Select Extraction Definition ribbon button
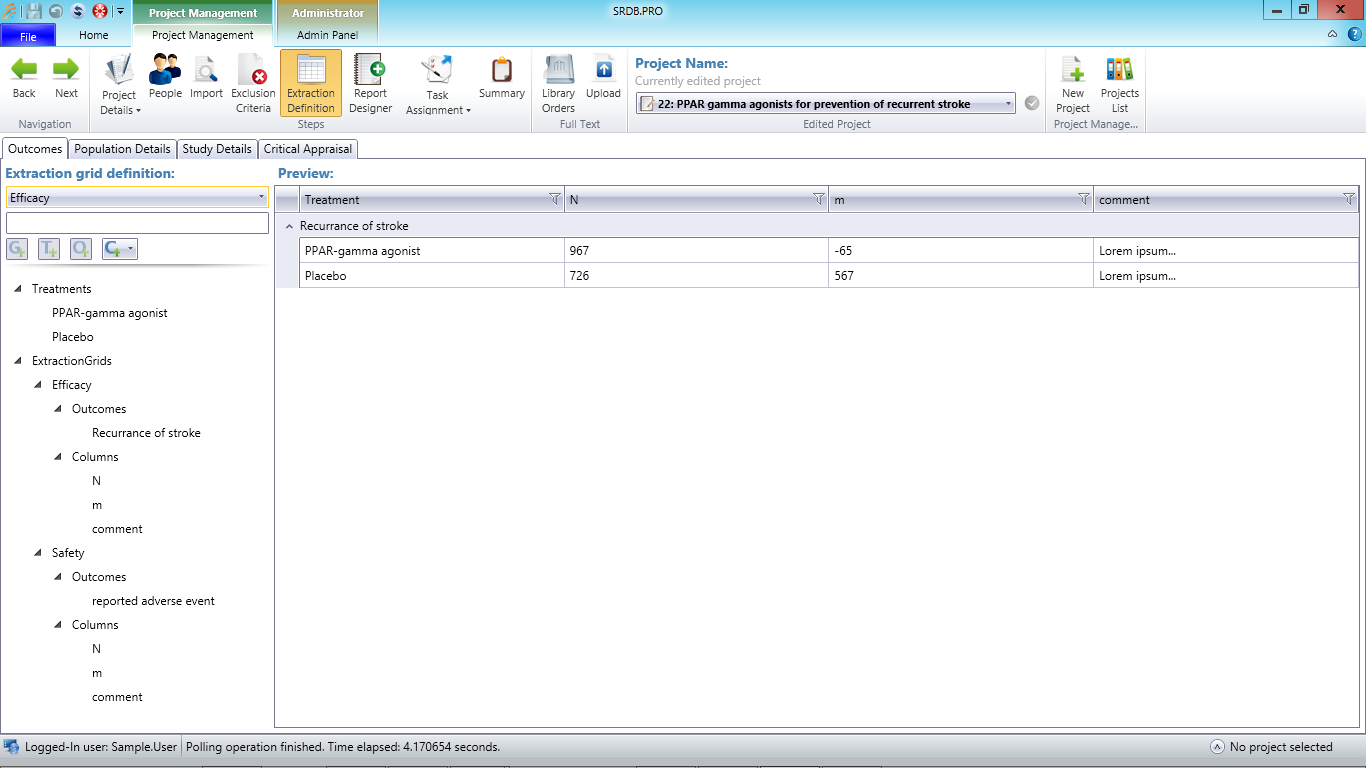Screen dimensions: 1366x768 tap(311, 83)
